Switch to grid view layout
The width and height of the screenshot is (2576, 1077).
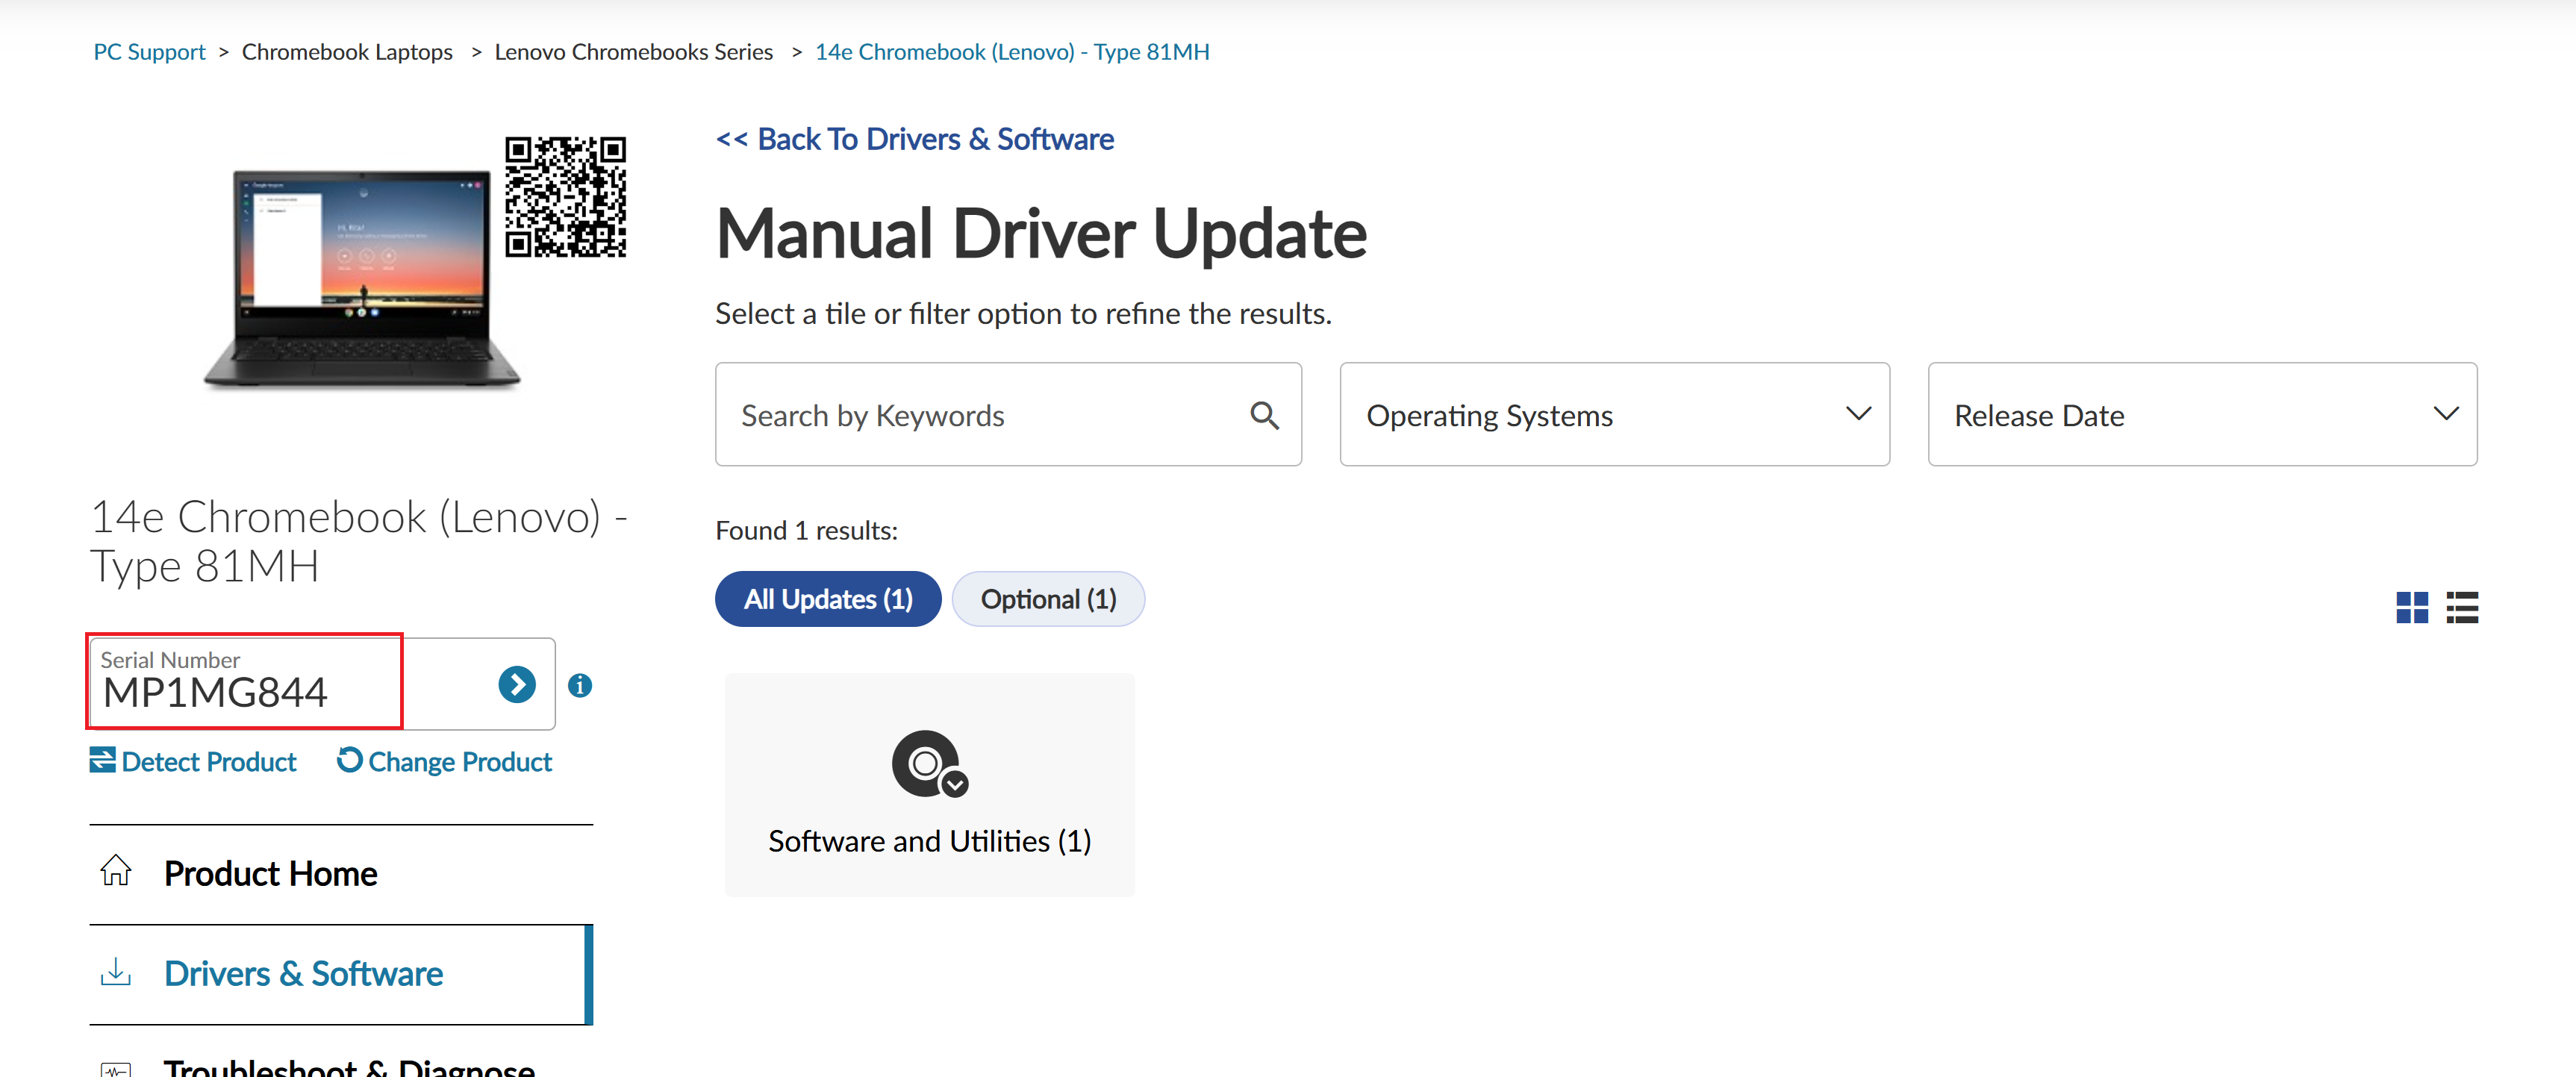pyautogui.click(x=2411, y=607)
